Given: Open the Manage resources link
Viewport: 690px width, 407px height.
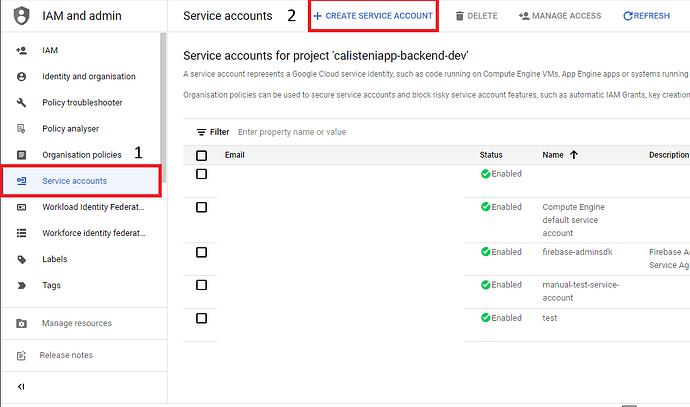Looking at the screenshot, I should click(x=77, y=323).
